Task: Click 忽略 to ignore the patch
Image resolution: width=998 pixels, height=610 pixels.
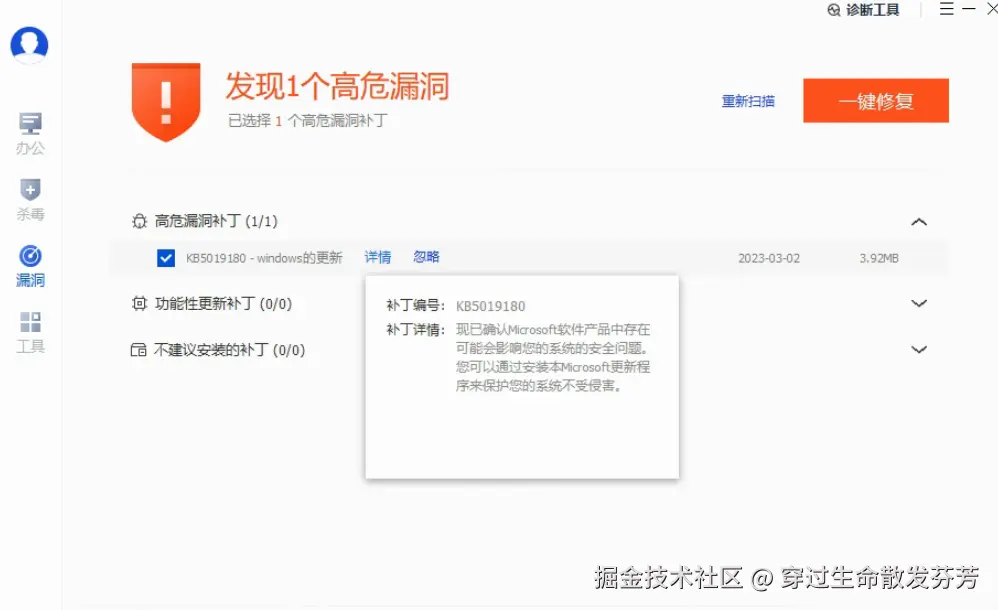Action: click(425, 257)
